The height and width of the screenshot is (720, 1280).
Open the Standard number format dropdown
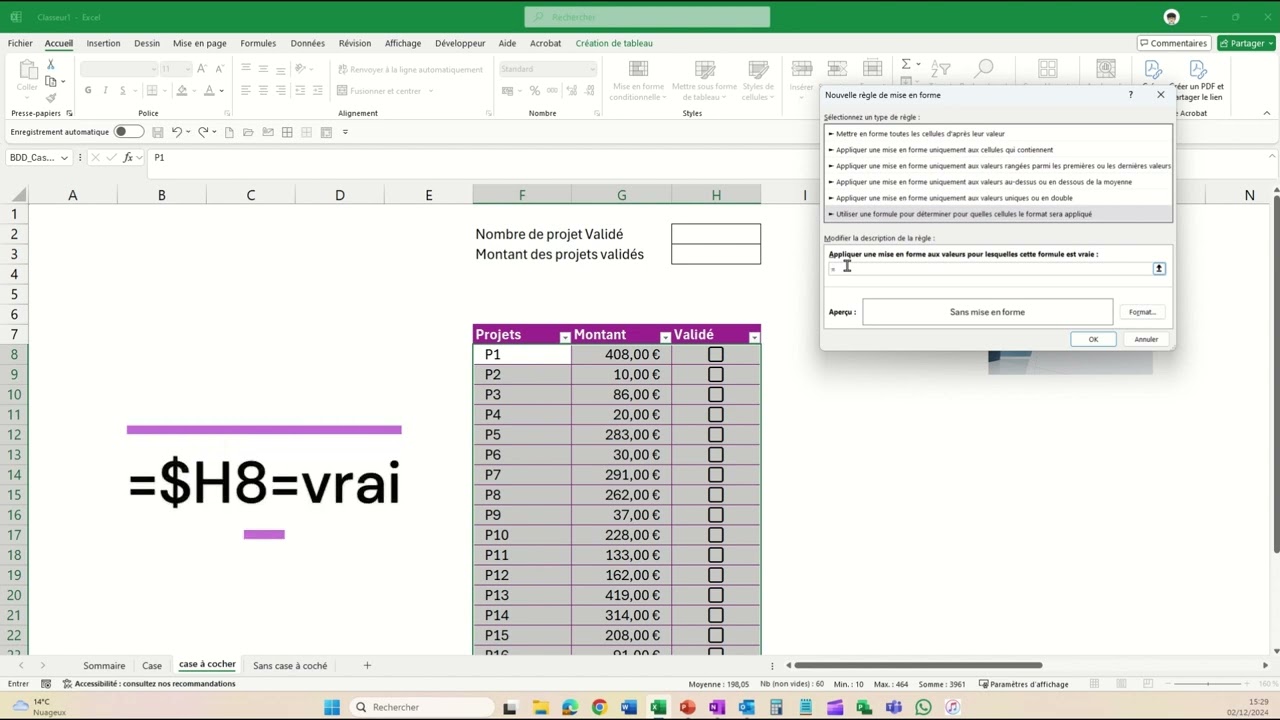pos(592,69)
